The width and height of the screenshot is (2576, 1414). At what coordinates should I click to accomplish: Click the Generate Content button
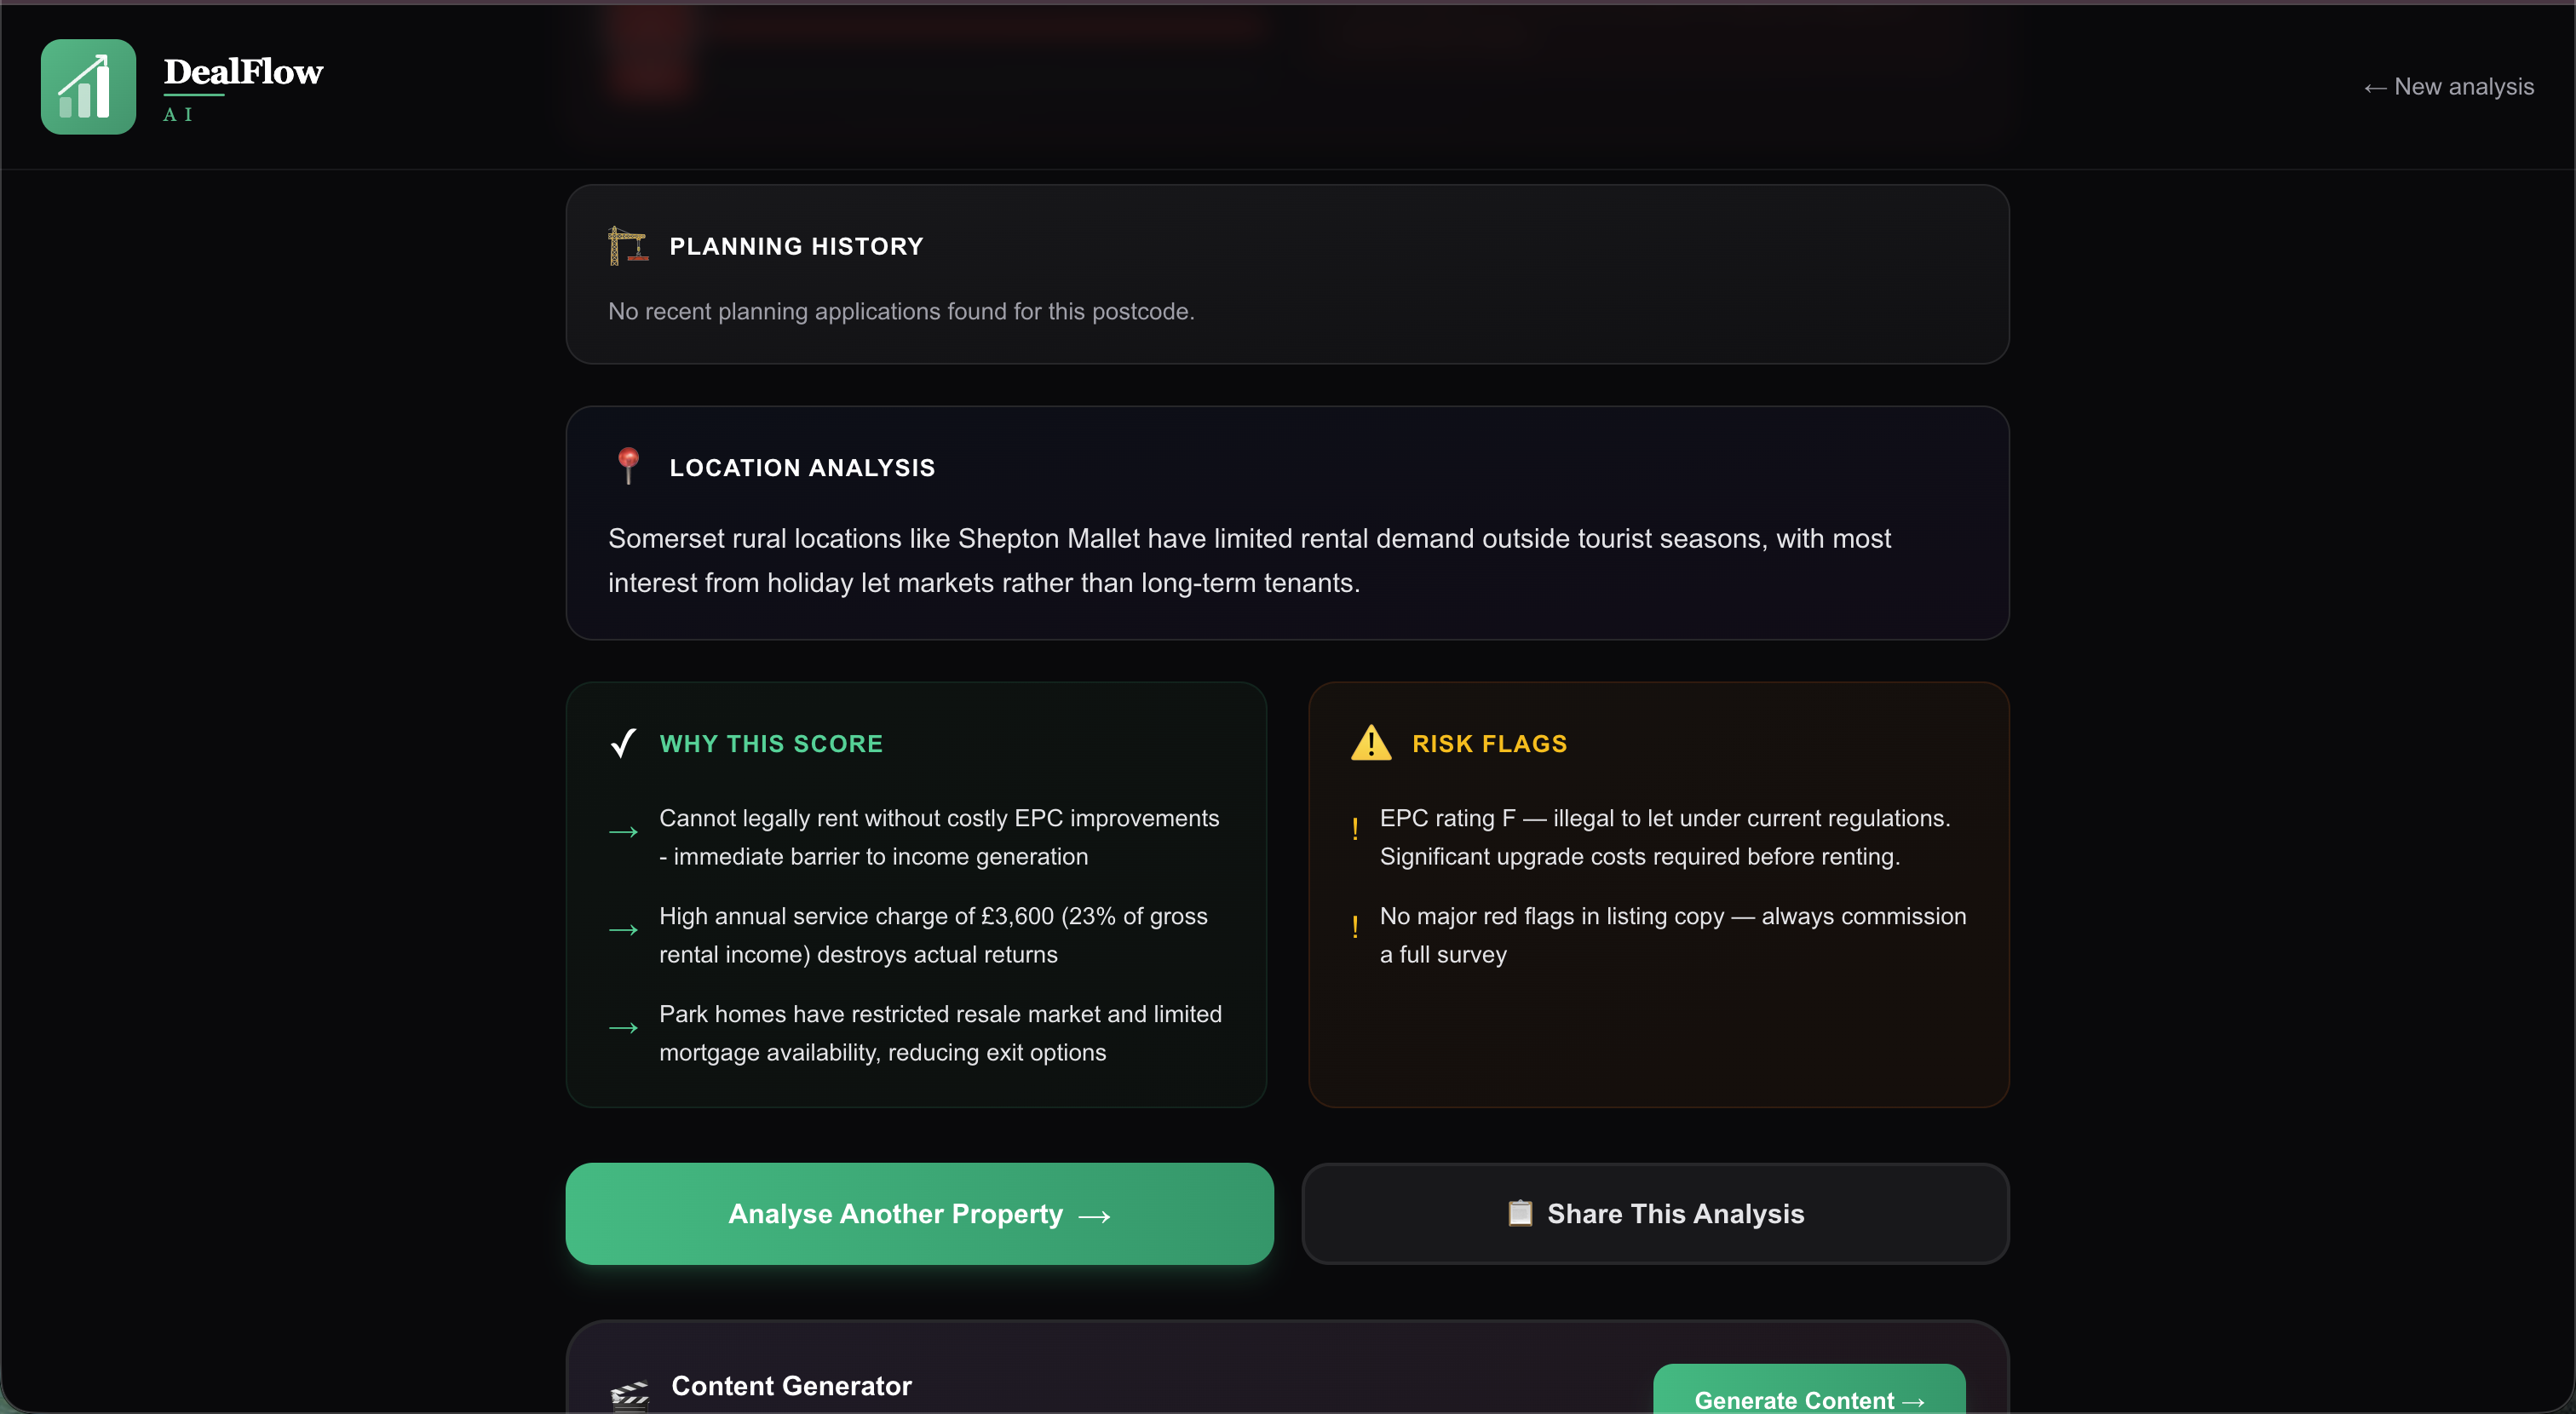tap(1806, 1400)
